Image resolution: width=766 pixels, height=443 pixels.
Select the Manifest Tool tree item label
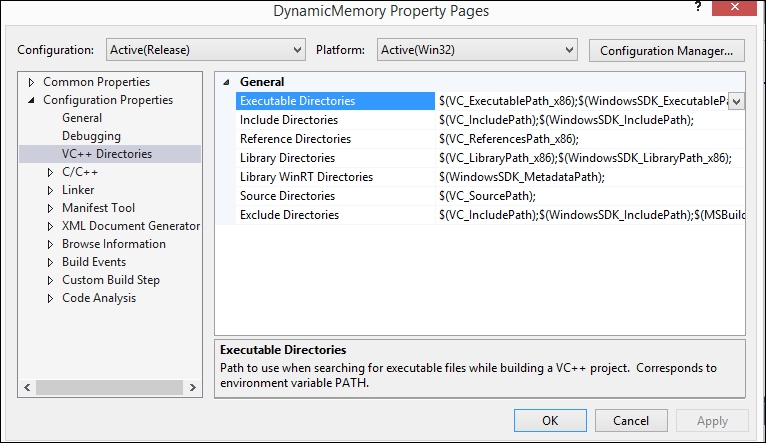click(98, 208)
